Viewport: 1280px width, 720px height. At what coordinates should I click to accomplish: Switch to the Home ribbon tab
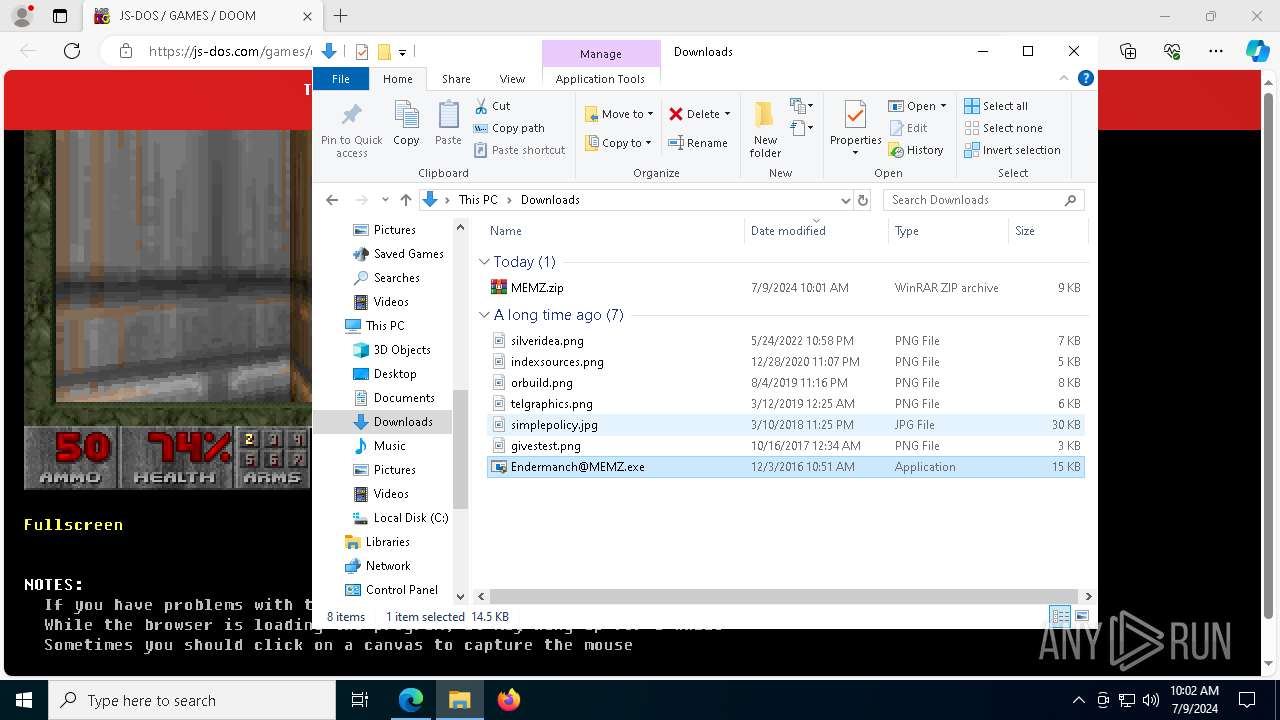coord(397,79)
